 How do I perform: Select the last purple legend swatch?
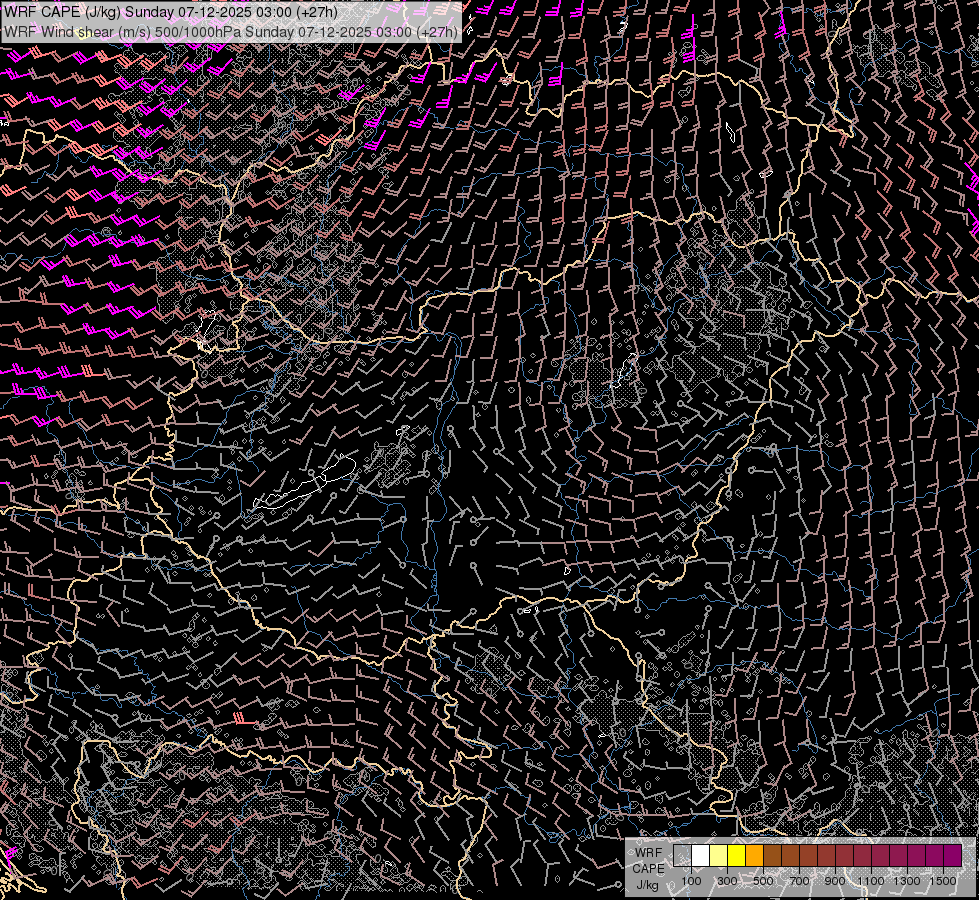click(953, 855)
